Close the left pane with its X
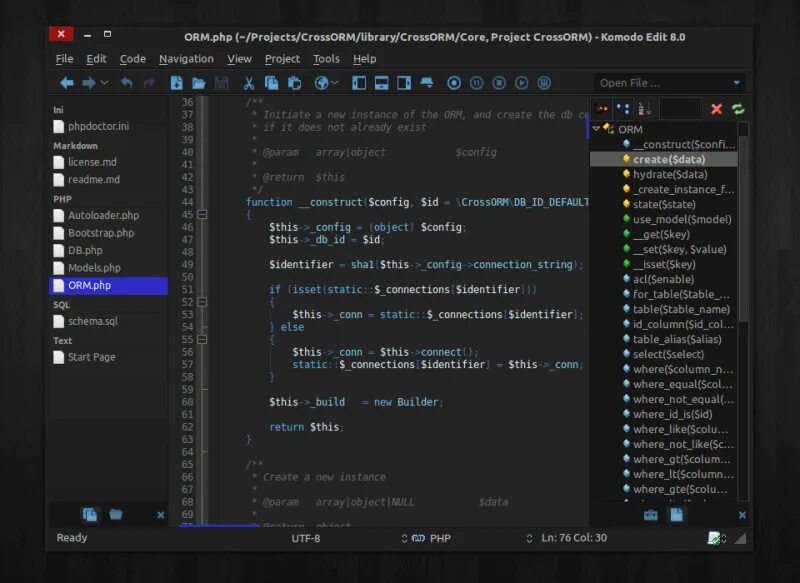Screen dimensions: 800x583 click(x=160, y=515)
